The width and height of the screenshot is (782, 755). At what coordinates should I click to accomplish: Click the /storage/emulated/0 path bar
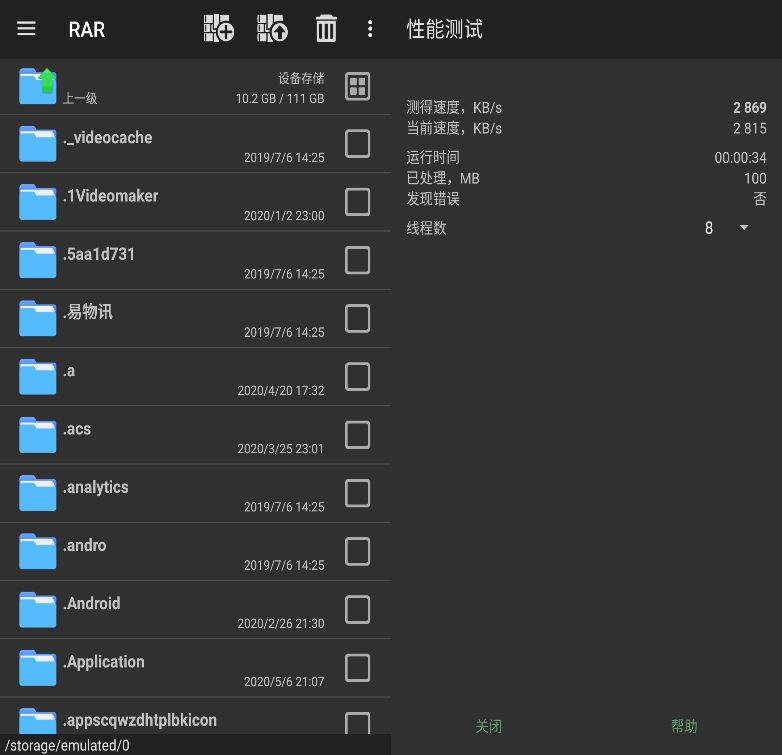(196, 745)
